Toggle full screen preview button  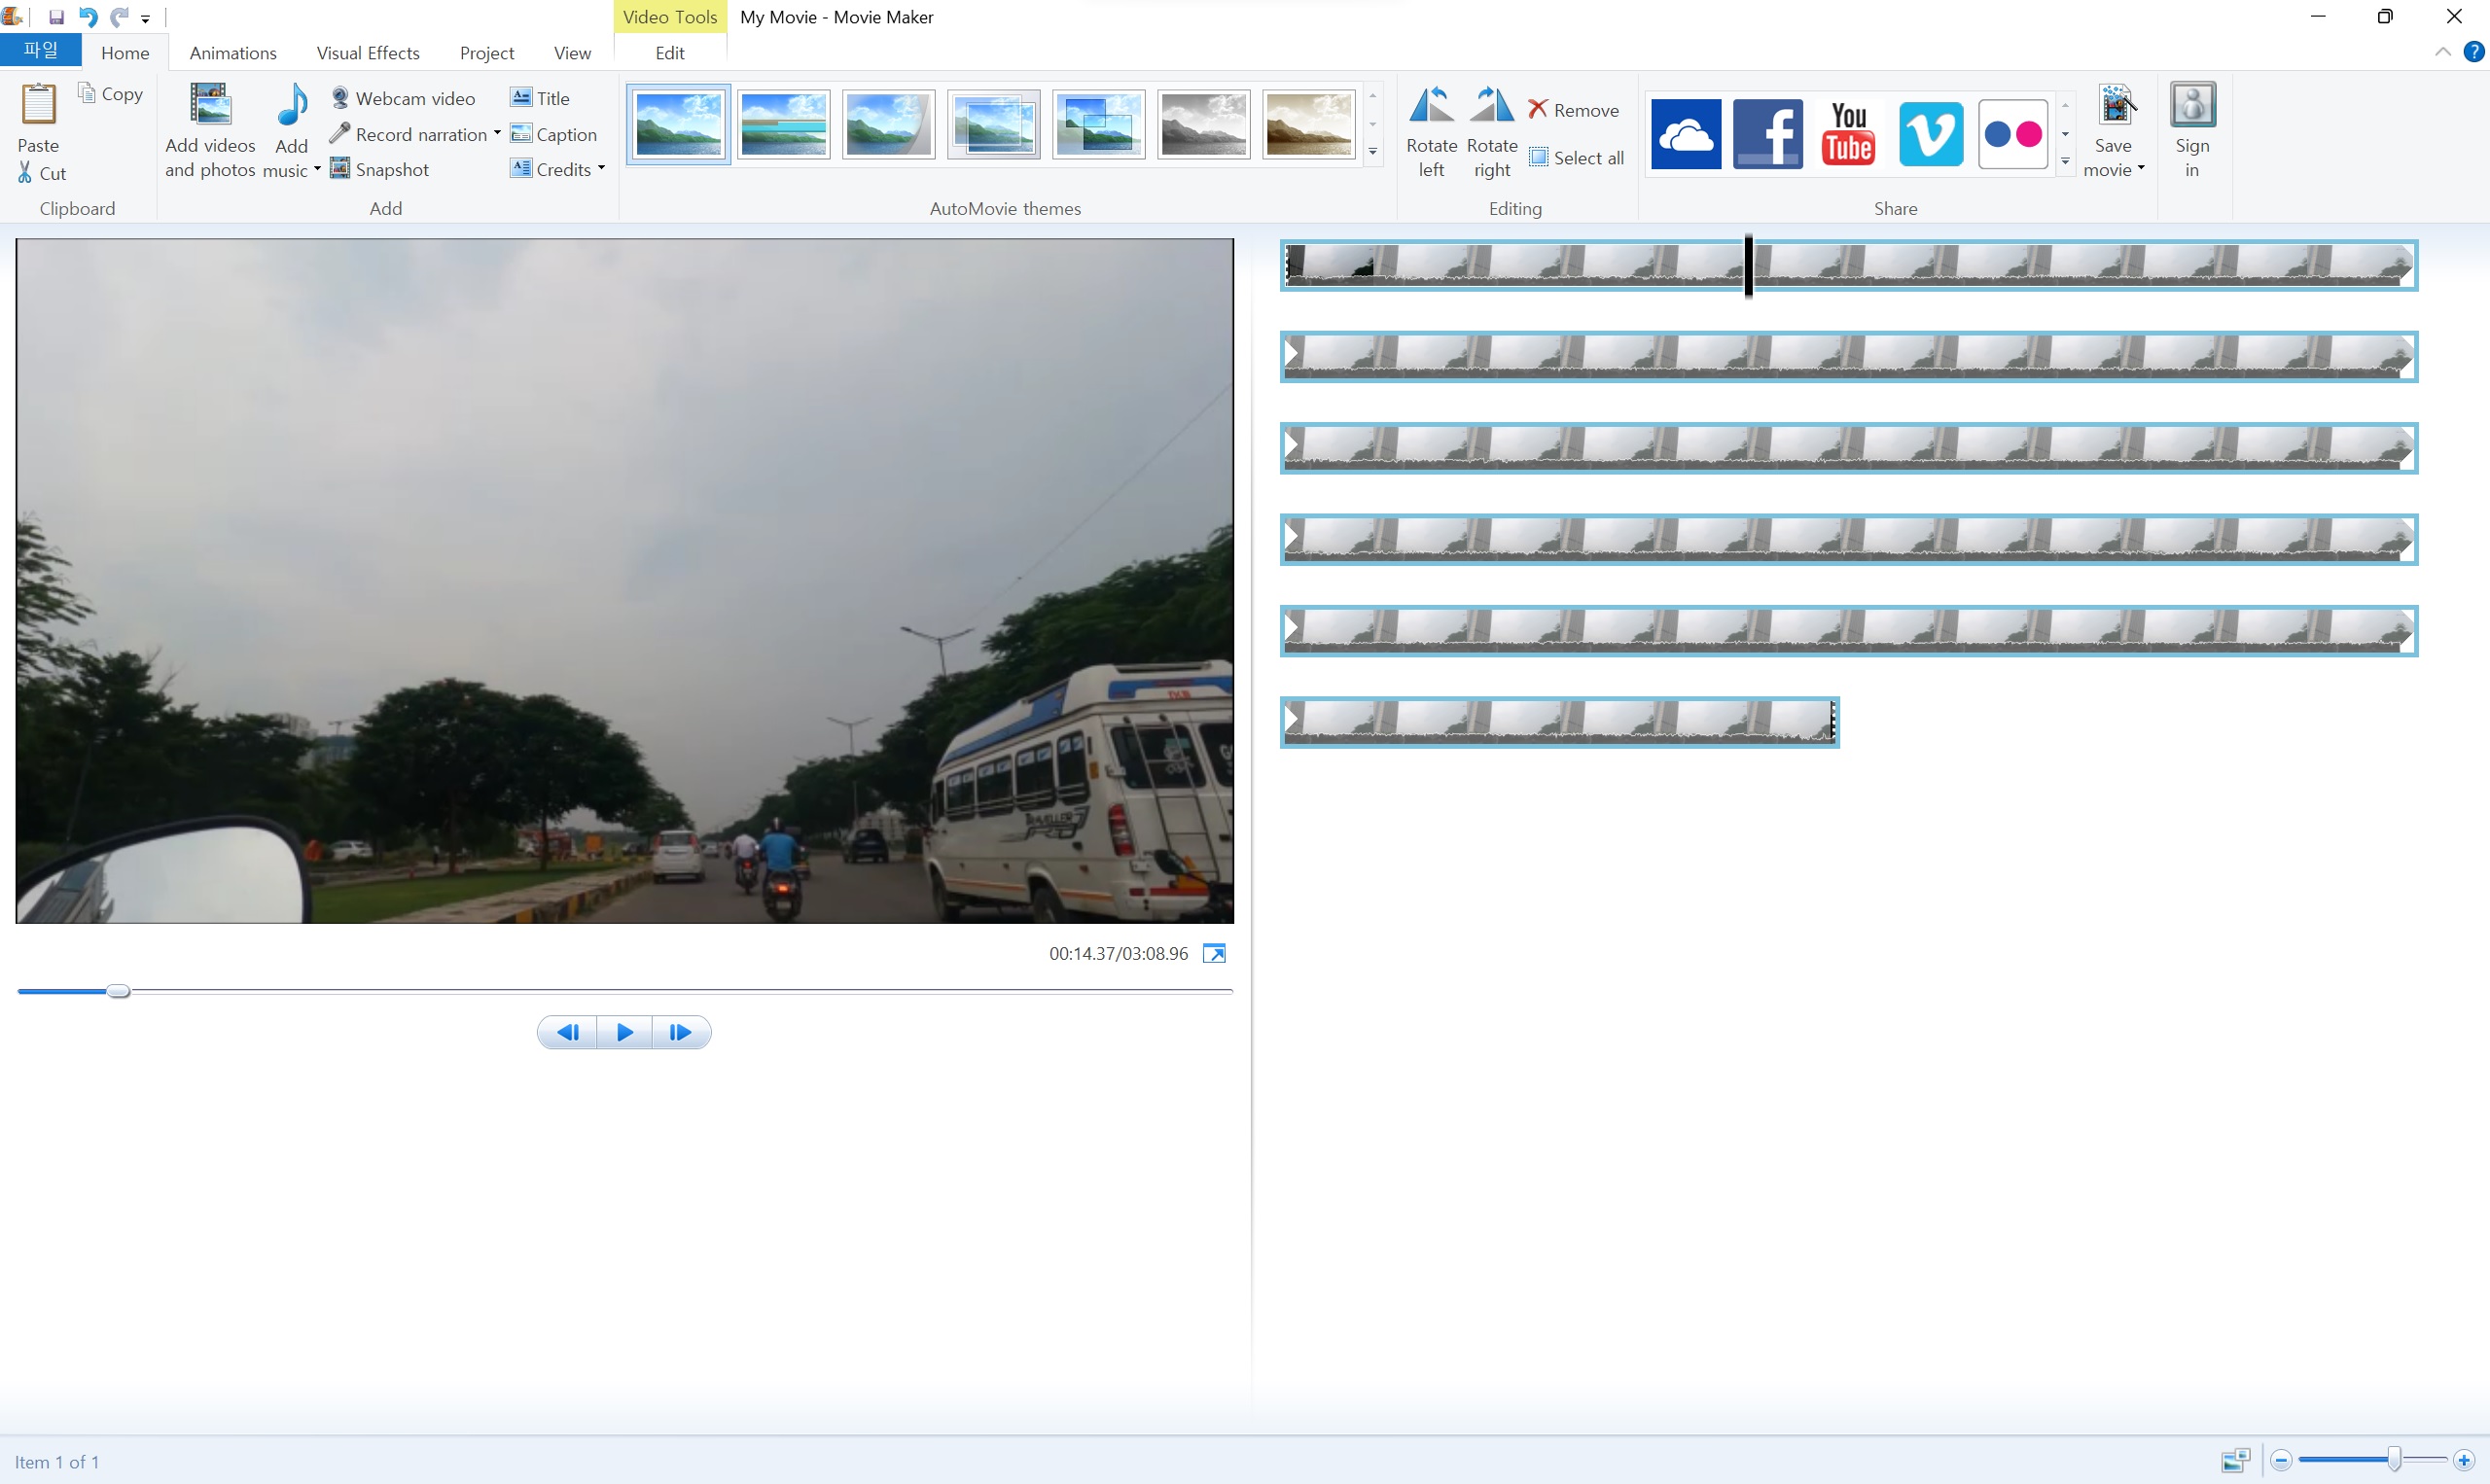(x=1214, y=953)
